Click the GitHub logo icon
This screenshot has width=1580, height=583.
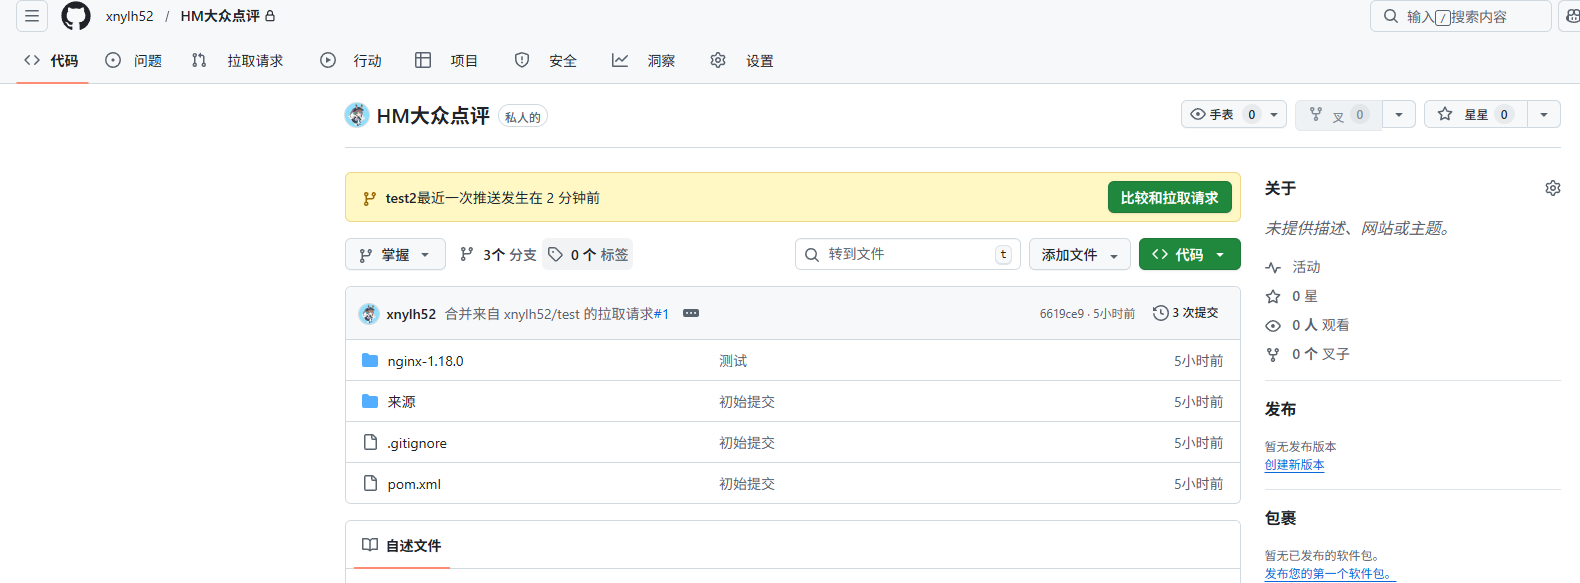(76, 16)
